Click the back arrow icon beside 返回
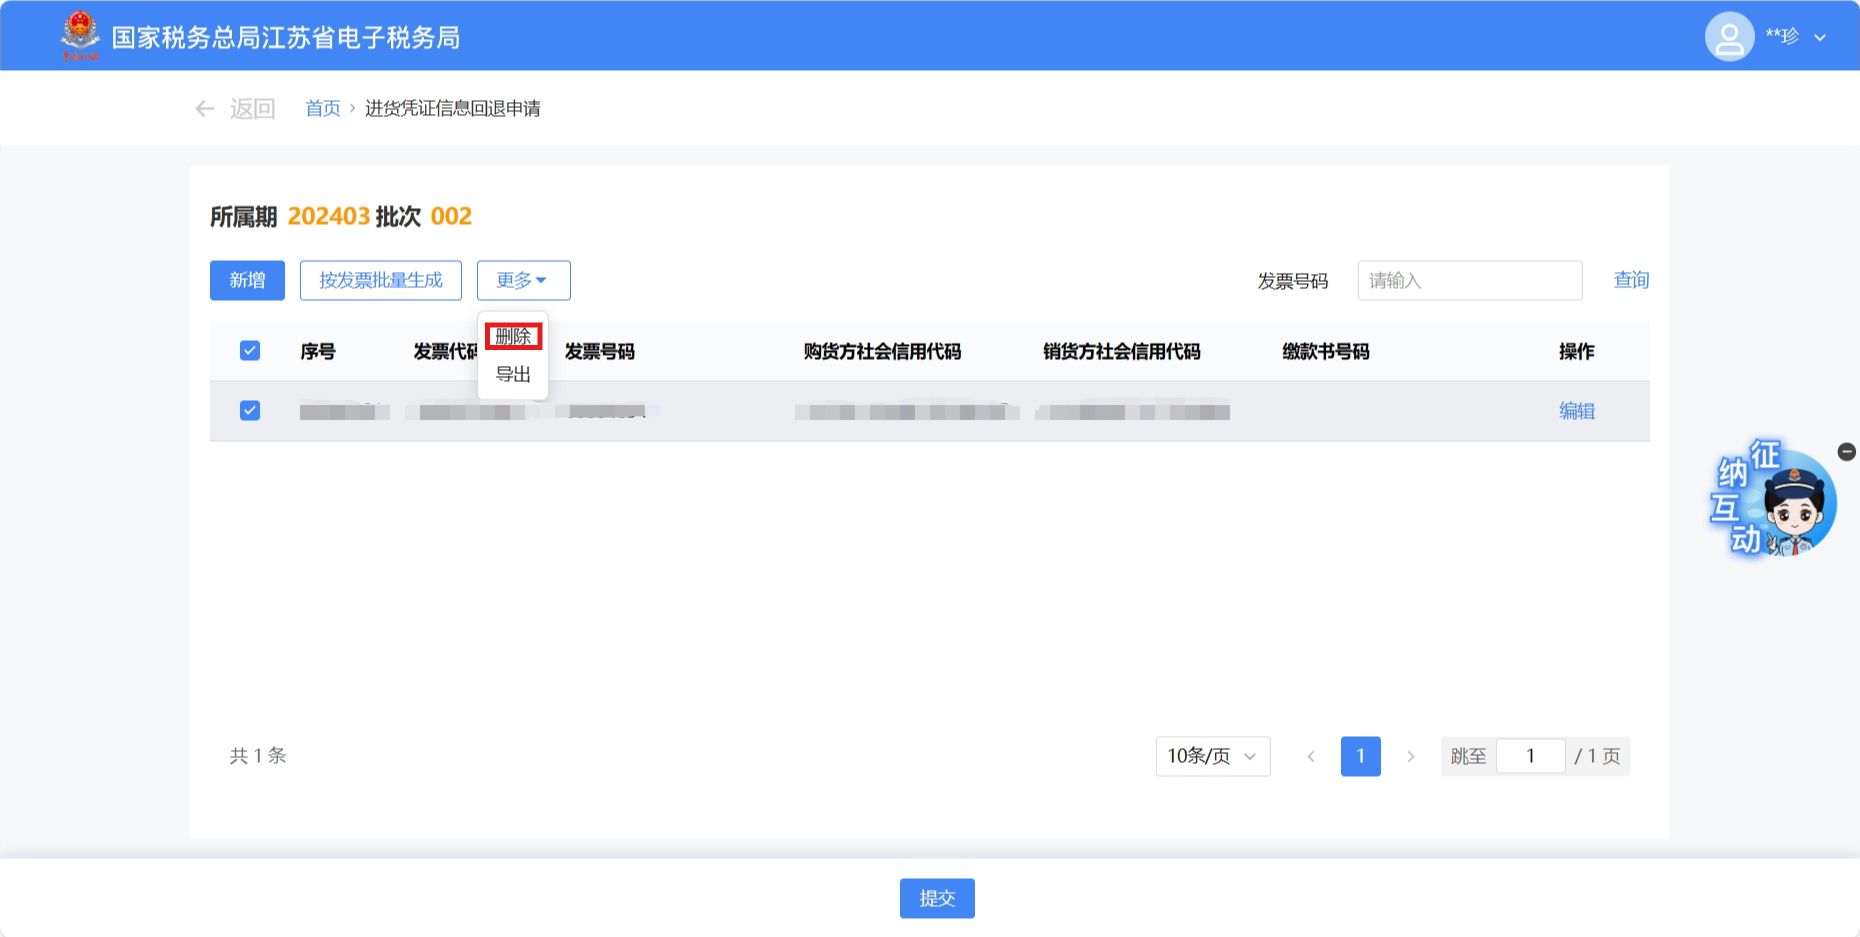The width and height of the screenshot is (1860, 937). pos(205,108)
